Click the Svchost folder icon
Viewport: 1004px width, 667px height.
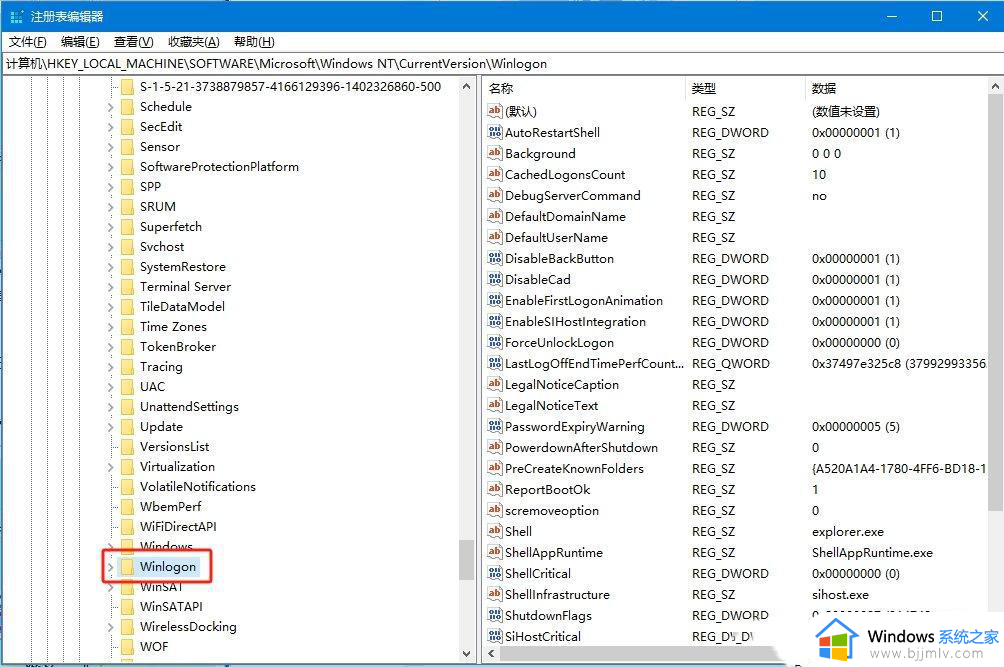[x=127, y=246]
